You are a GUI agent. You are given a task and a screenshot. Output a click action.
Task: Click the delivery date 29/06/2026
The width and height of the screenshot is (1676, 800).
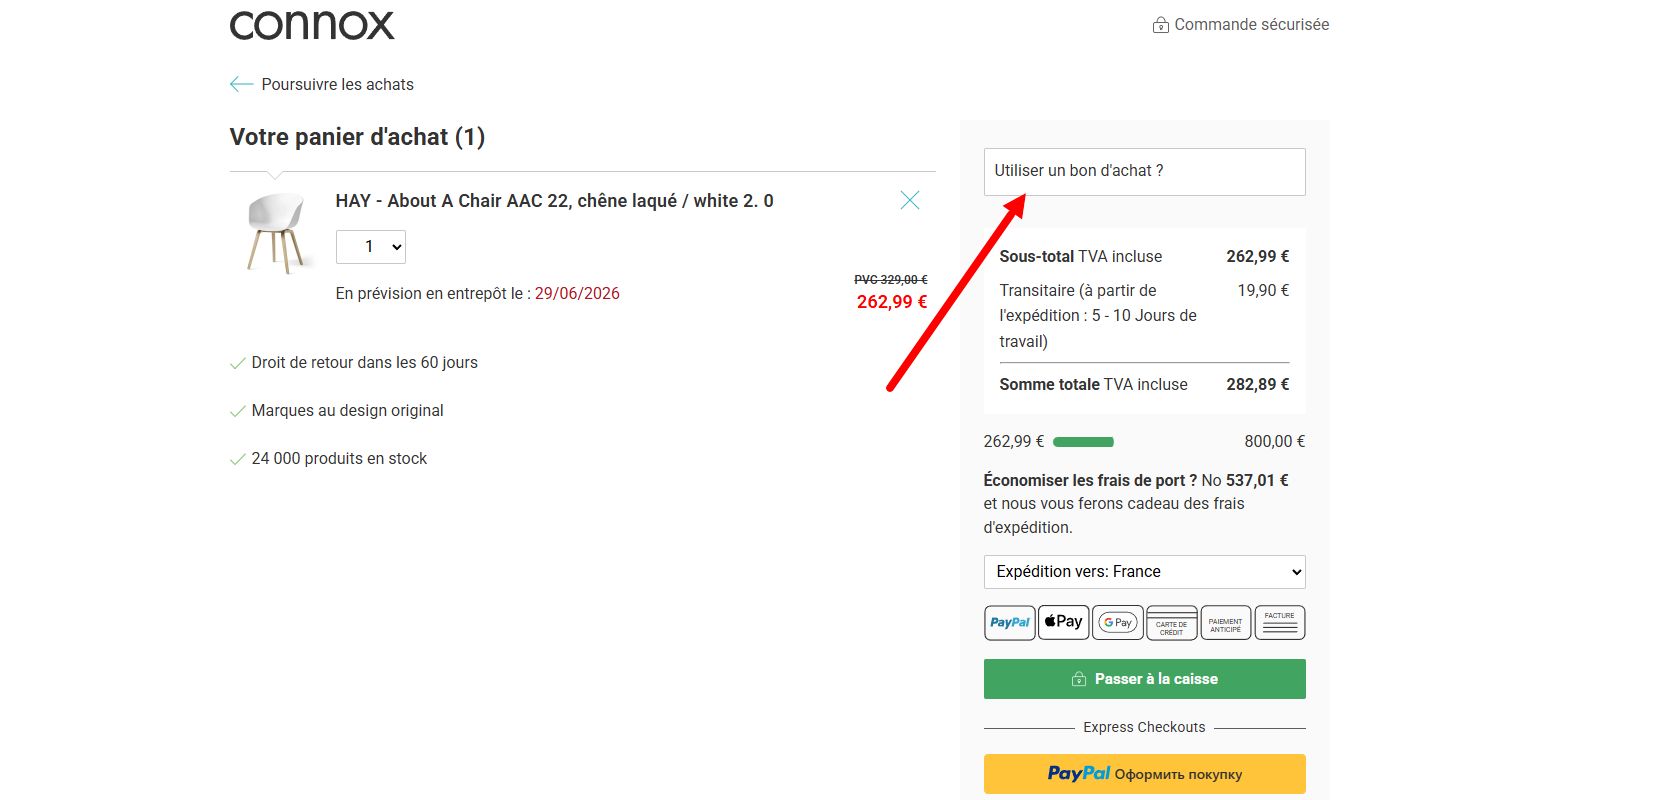coord(577,294)
